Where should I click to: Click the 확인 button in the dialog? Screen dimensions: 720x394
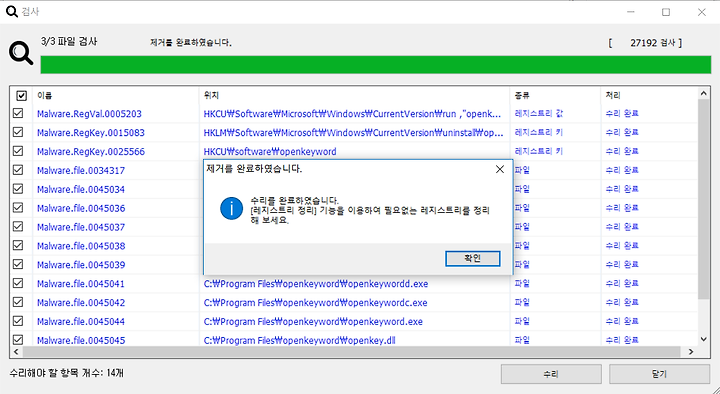click(x=472, y=258)
